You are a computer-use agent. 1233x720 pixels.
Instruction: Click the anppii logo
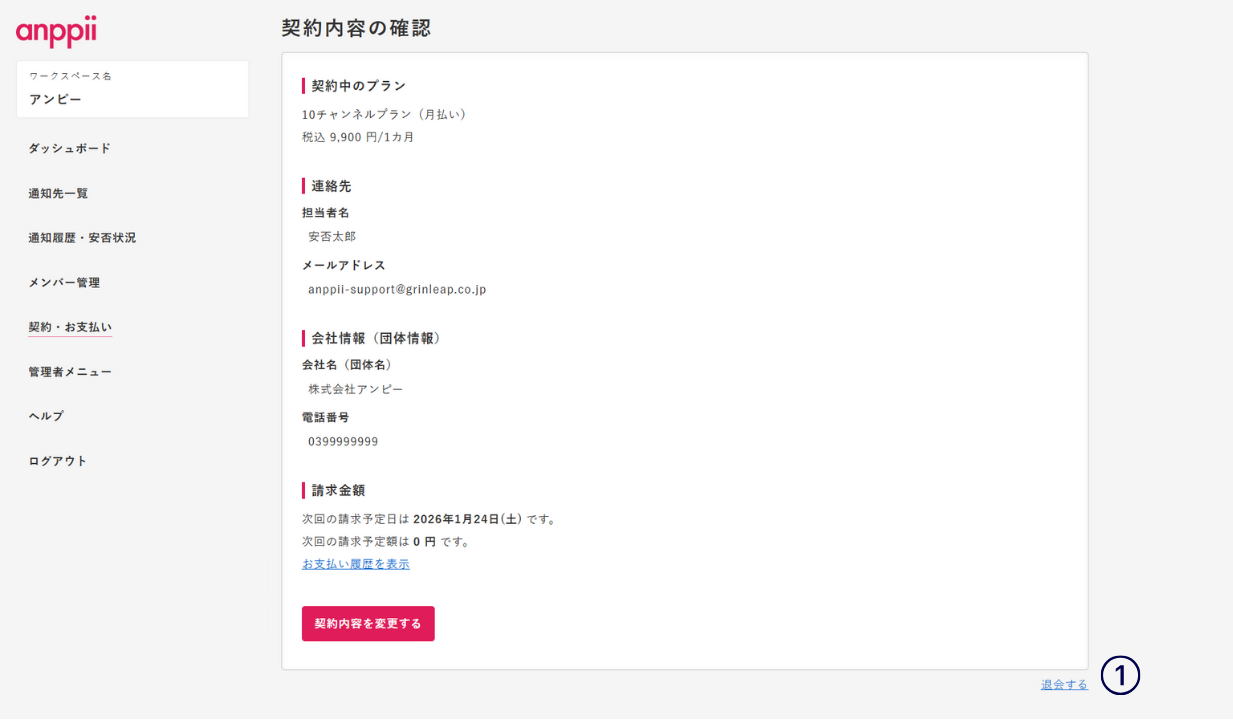click(56, 31)
